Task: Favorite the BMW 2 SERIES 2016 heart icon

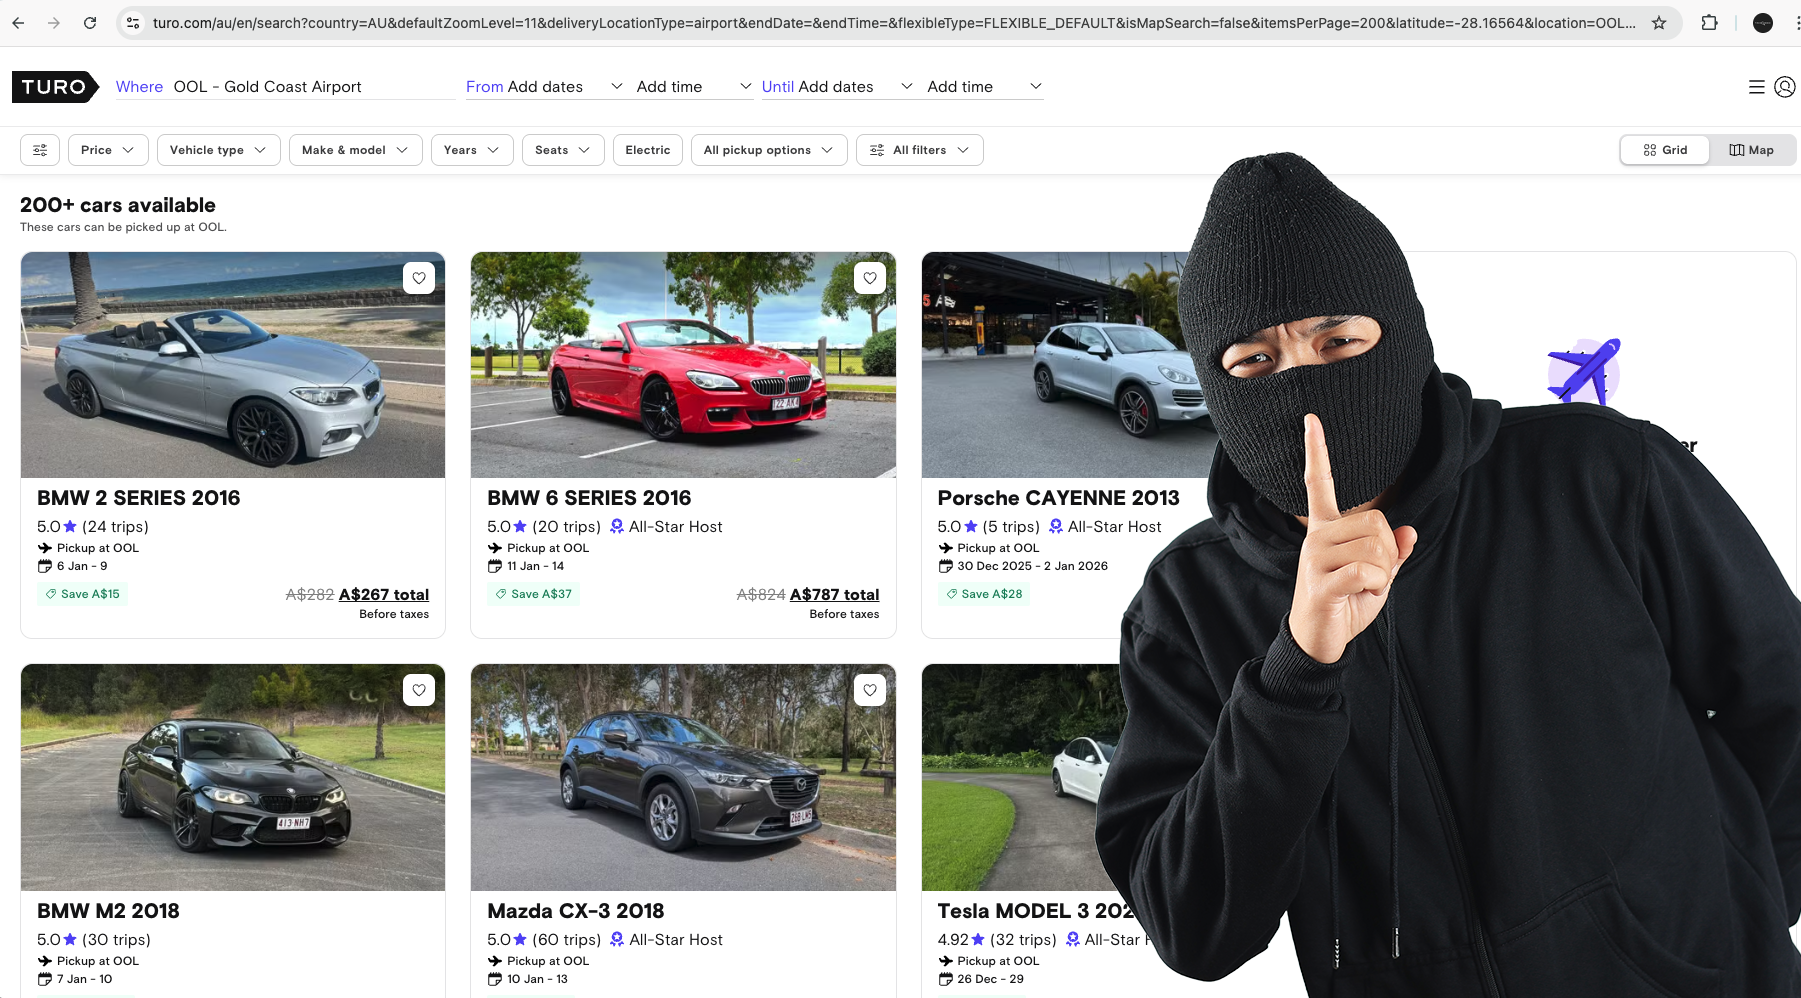Action: tap(419, 277)
